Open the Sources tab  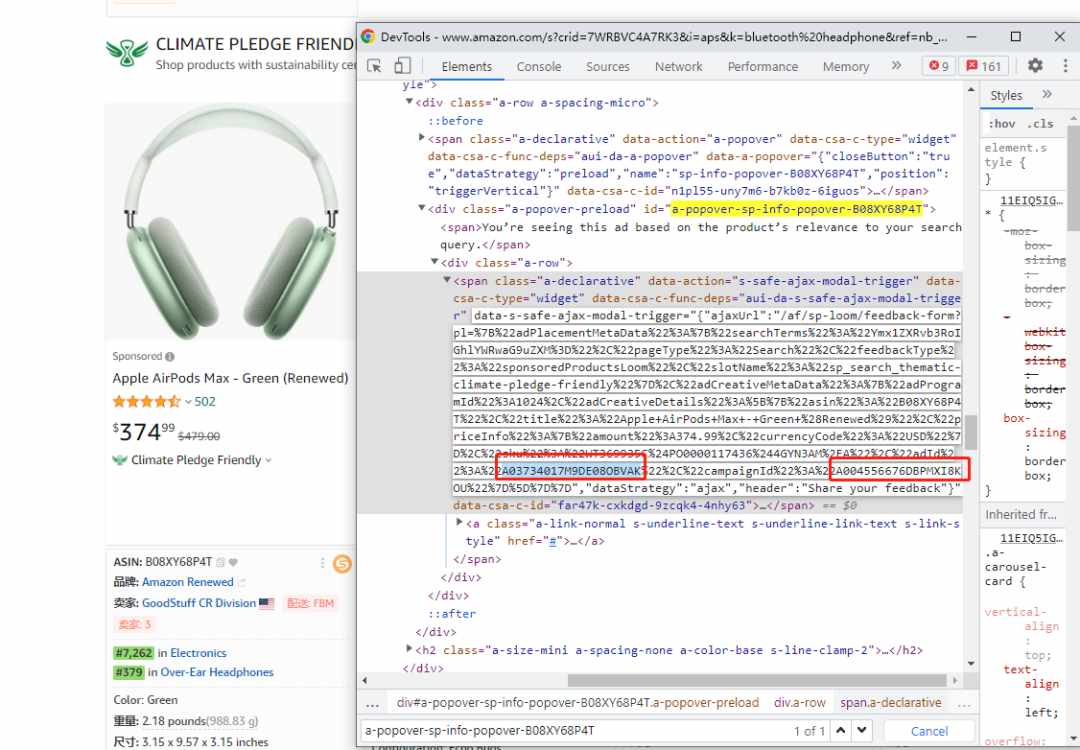(608, 66)
